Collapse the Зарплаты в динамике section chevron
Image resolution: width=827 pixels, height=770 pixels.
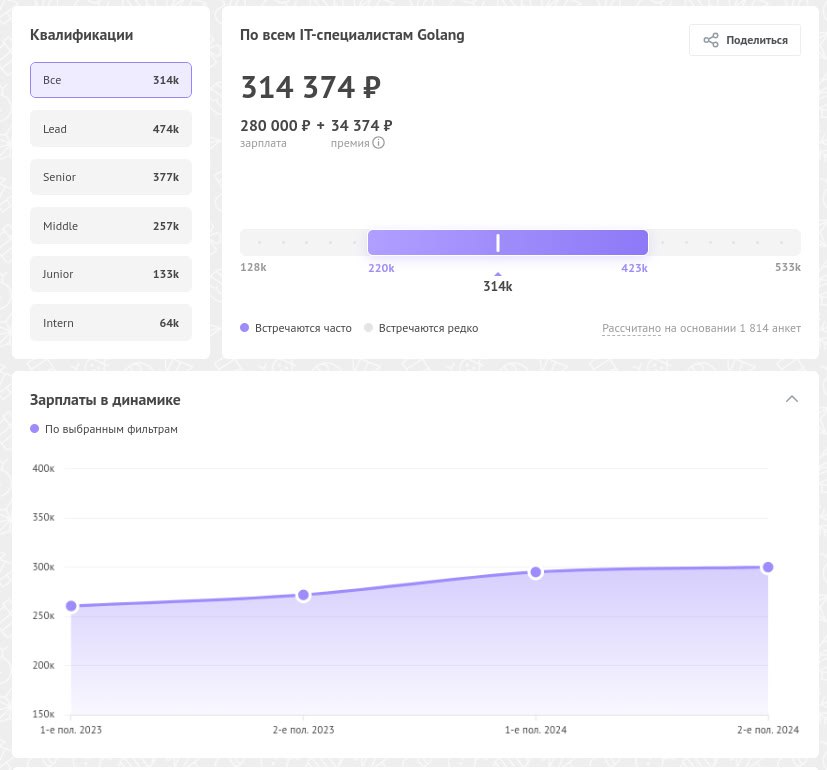(x=791, y=399)
